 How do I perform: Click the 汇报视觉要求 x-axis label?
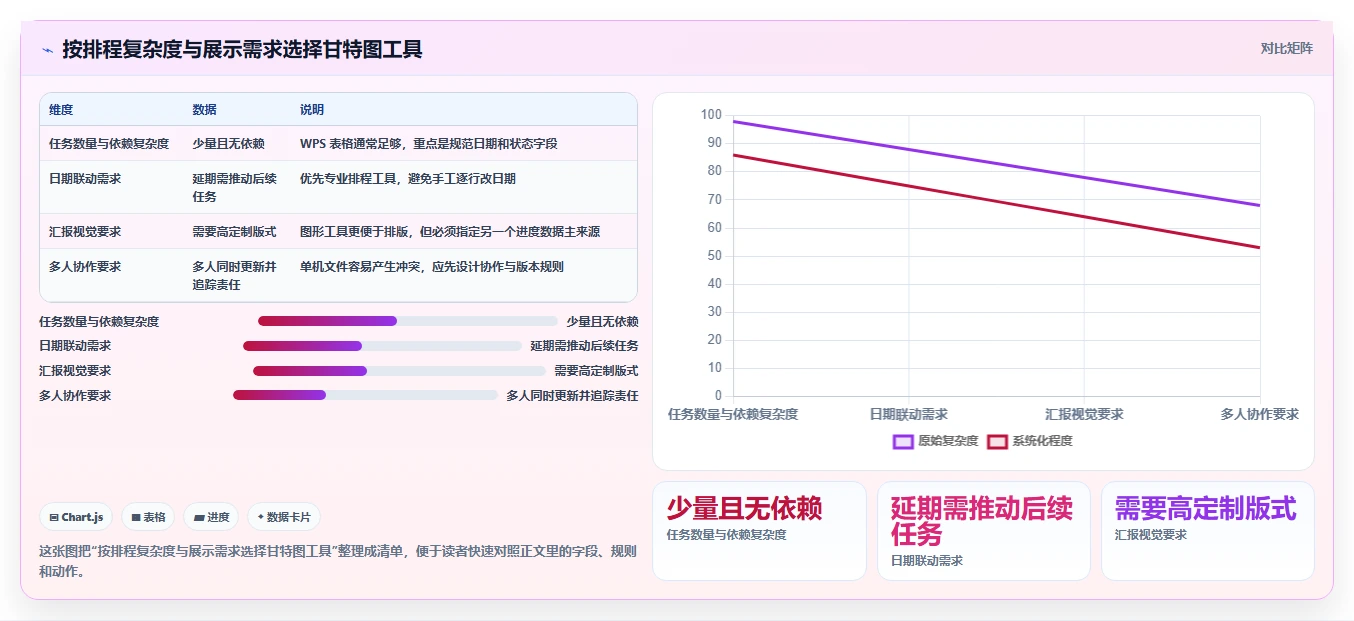[1085, 414]
